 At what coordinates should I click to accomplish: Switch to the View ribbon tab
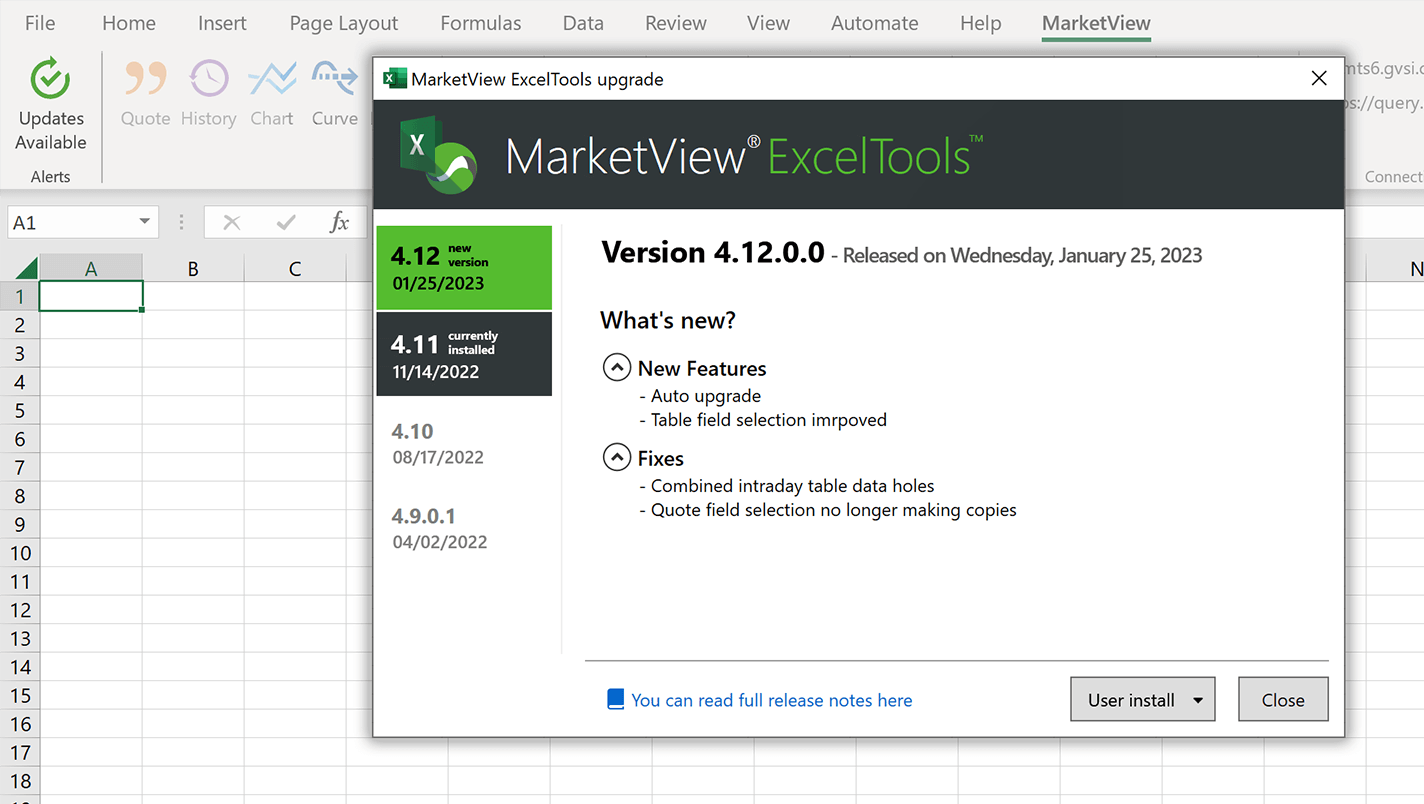click(768, 23)
